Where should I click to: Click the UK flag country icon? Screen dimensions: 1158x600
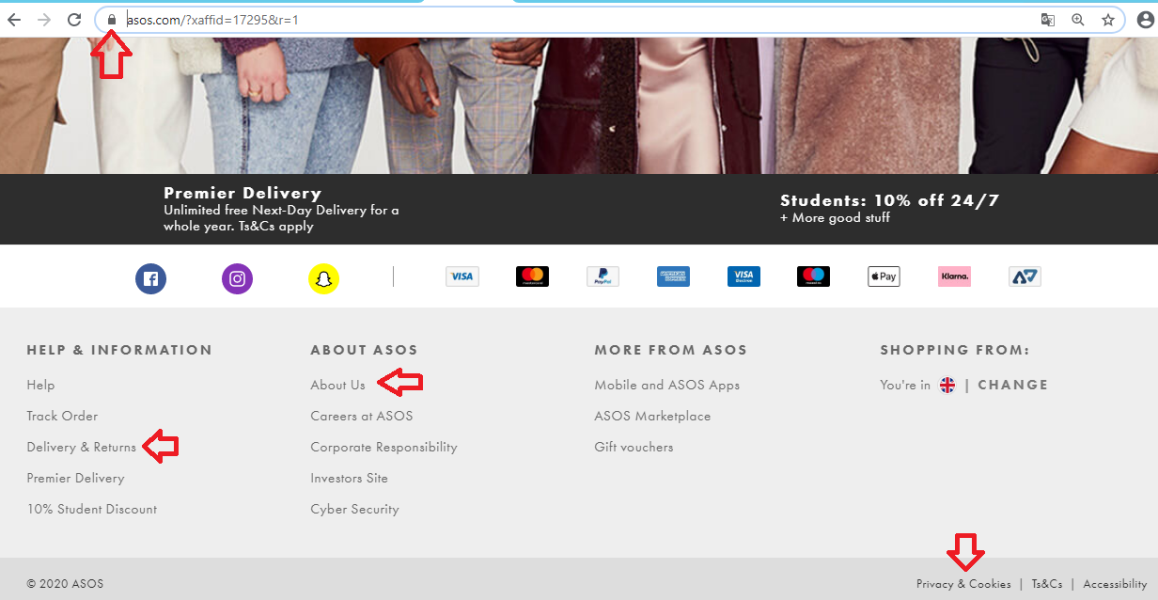[x=947, y=385]
